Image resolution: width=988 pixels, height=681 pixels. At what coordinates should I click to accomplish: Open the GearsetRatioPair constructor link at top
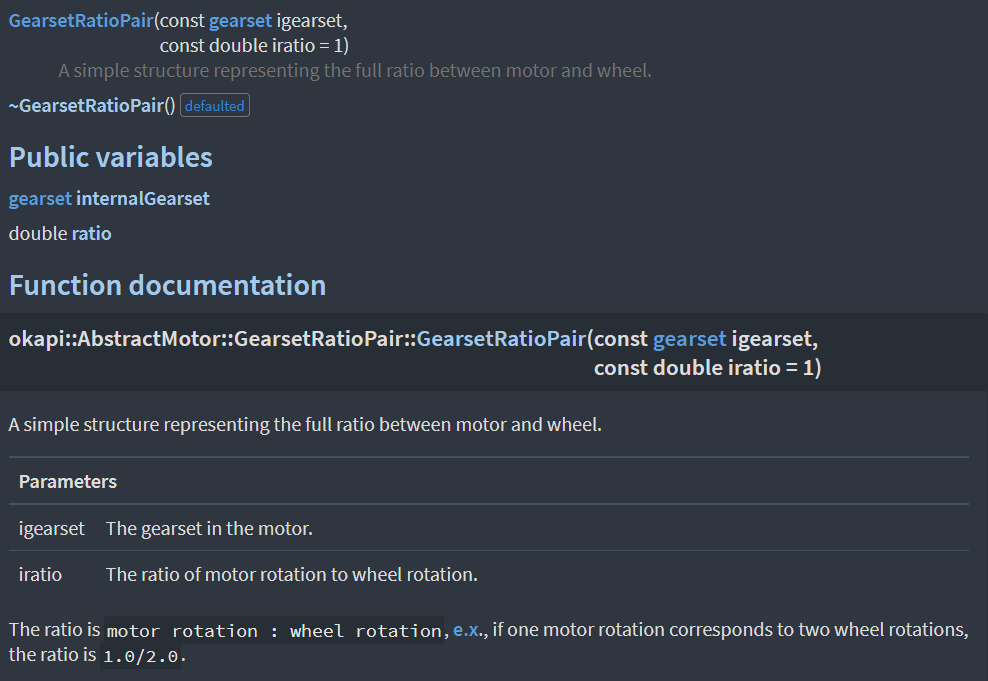pos(81,21)
